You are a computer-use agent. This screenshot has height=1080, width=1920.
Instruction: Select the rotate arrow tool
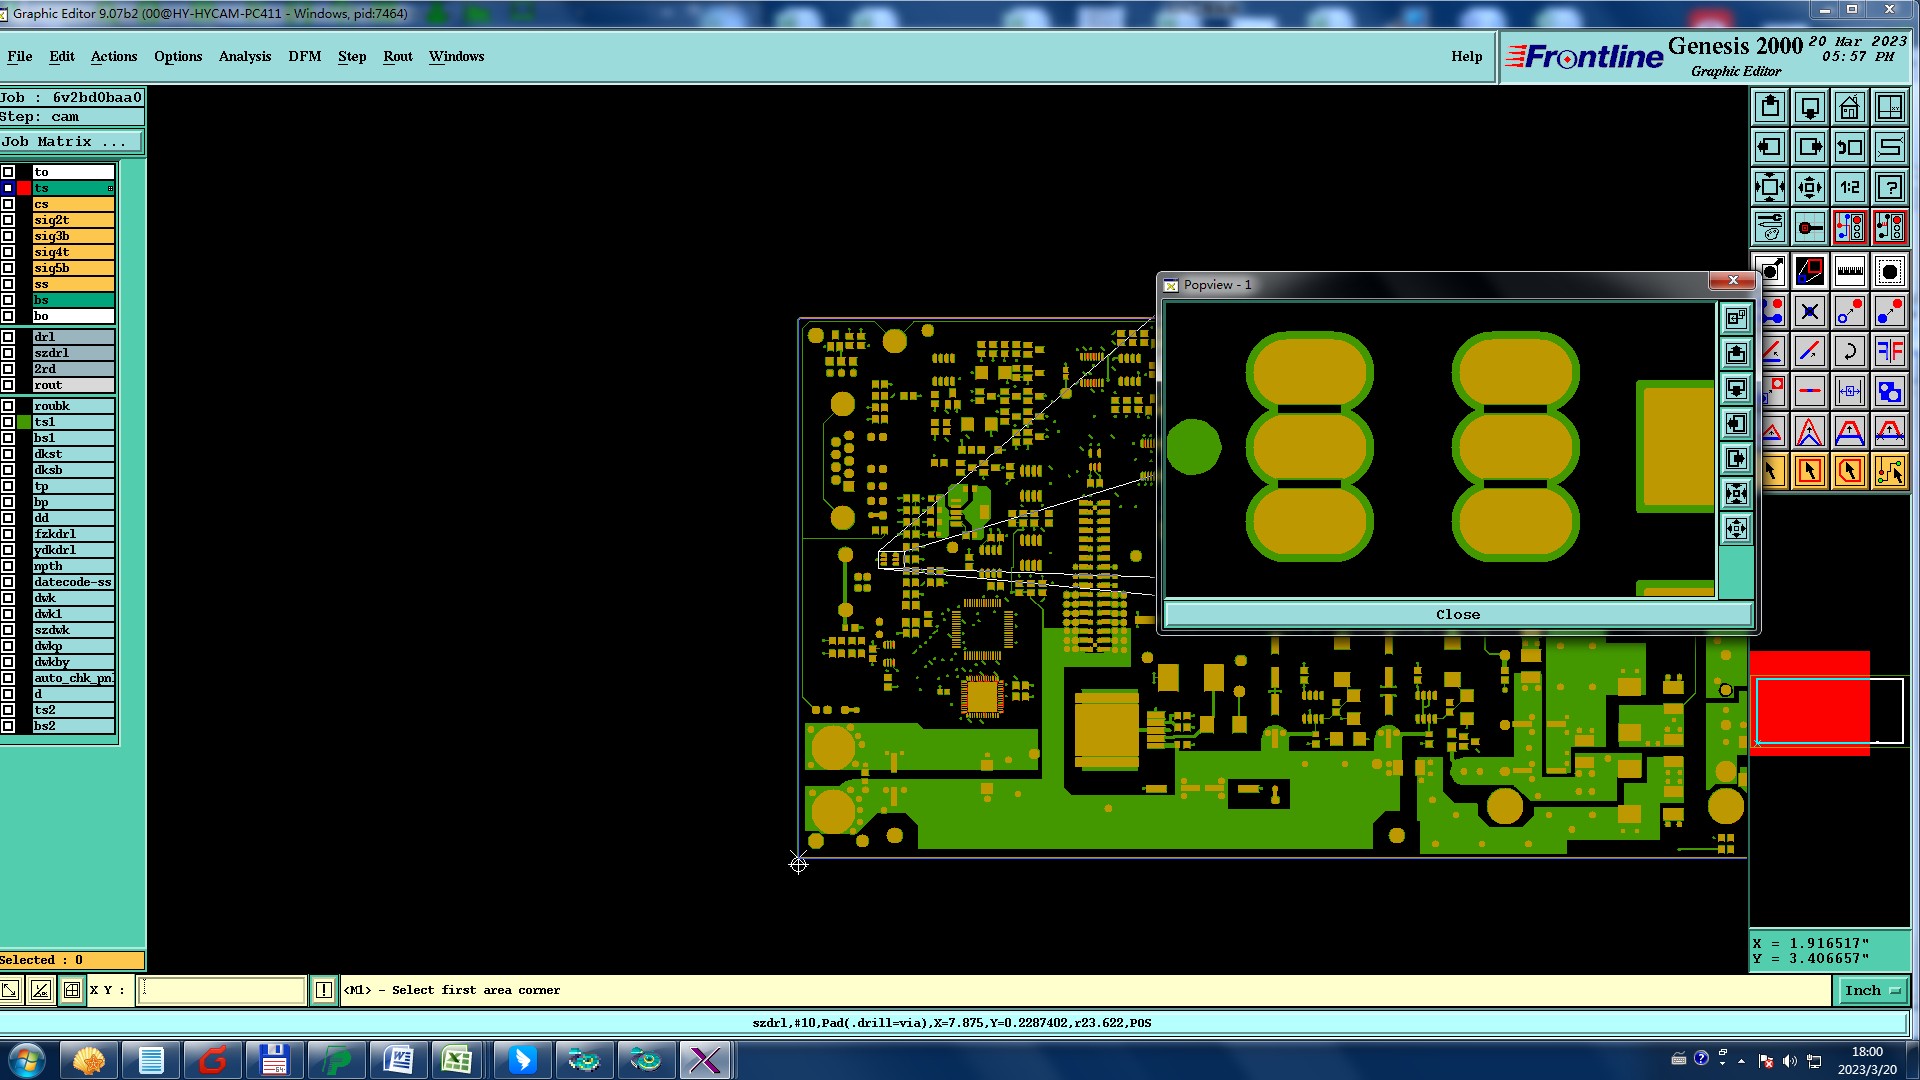(x=1849, y=351)
